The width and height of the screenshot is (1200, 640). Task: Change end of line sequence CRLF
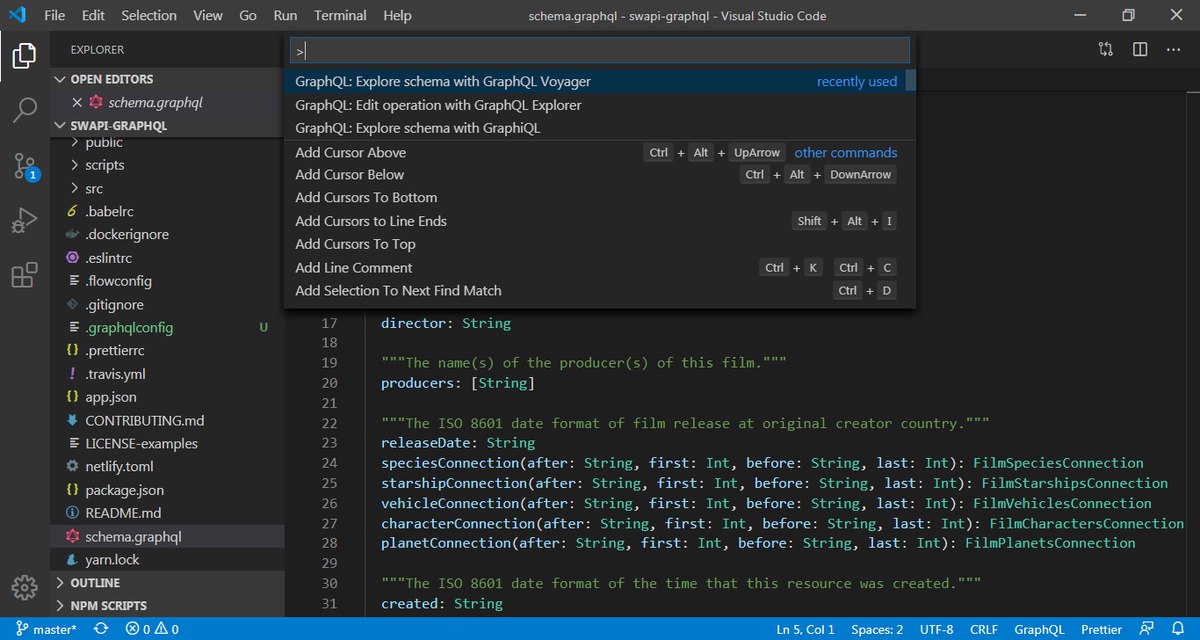[983, 629]
